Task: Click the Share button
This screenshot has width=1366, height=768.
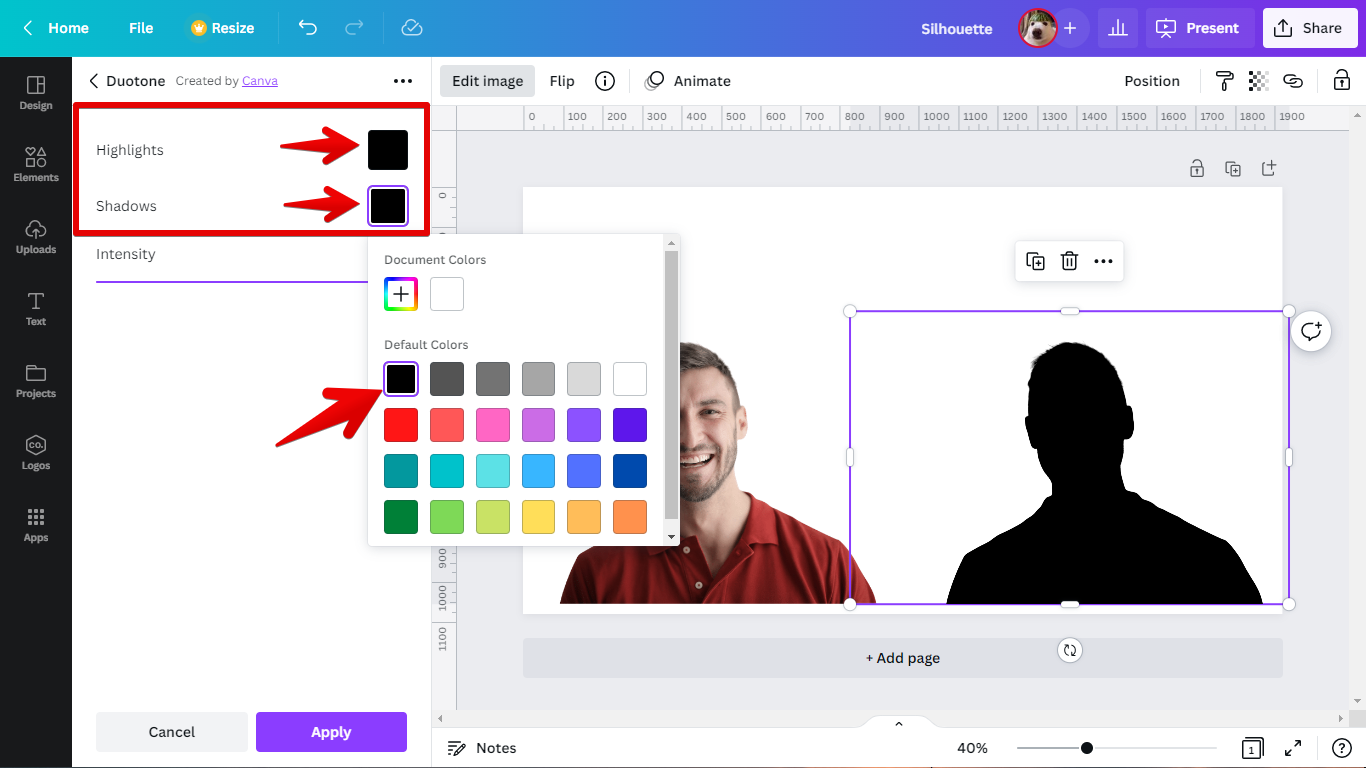Action: (1308, 28)
